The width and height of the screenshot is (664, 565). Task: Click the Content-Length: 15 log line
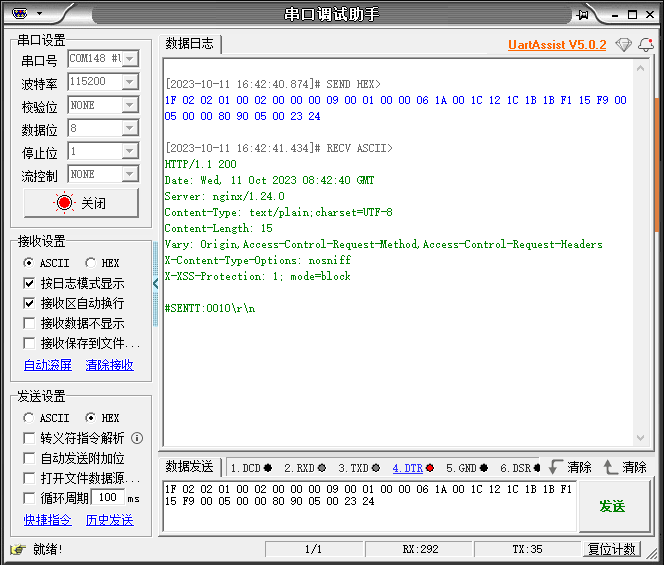(219, 228)
